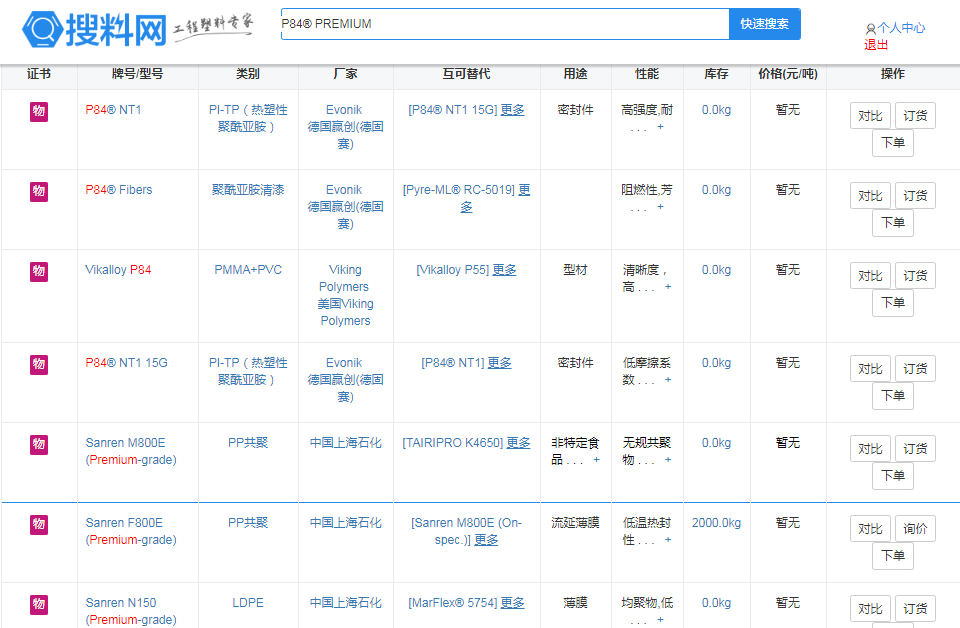960x628 pixels.
Task: Click the 价格(元/吨) column header
Action: pos(787,74)
